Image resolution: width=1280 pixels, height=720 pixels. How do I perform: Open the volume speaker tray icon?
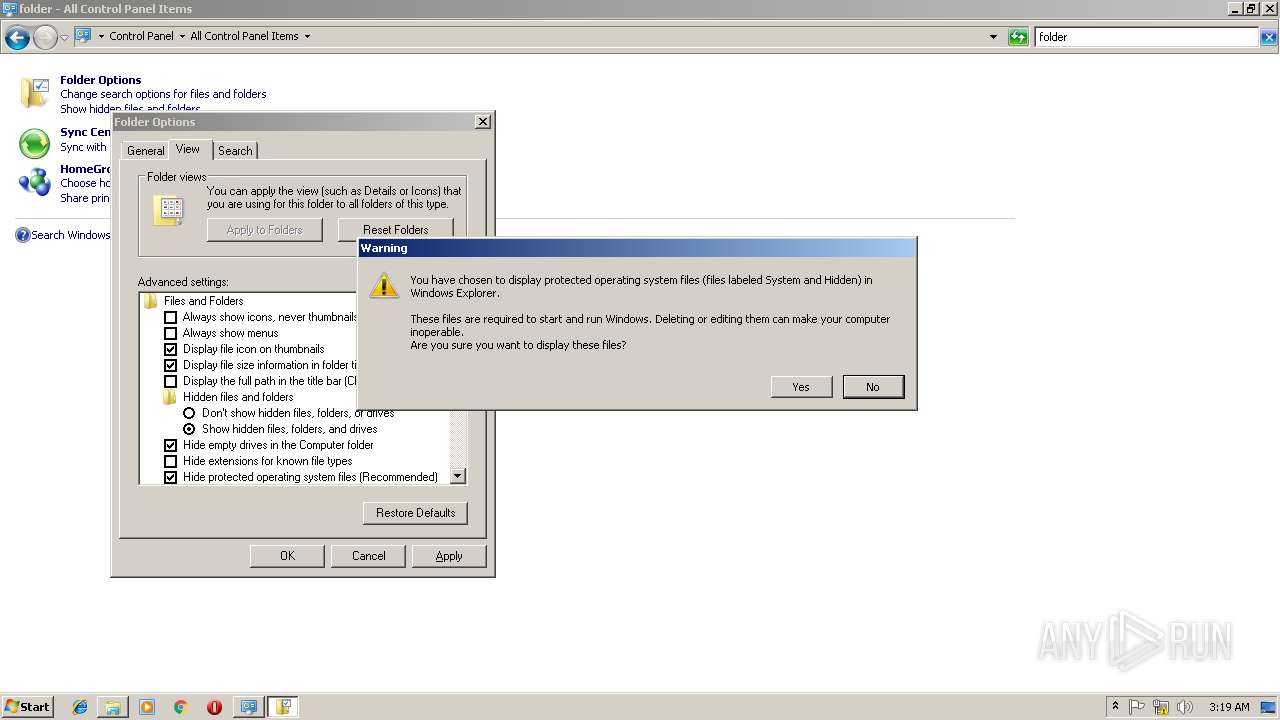coord(1185,707)
